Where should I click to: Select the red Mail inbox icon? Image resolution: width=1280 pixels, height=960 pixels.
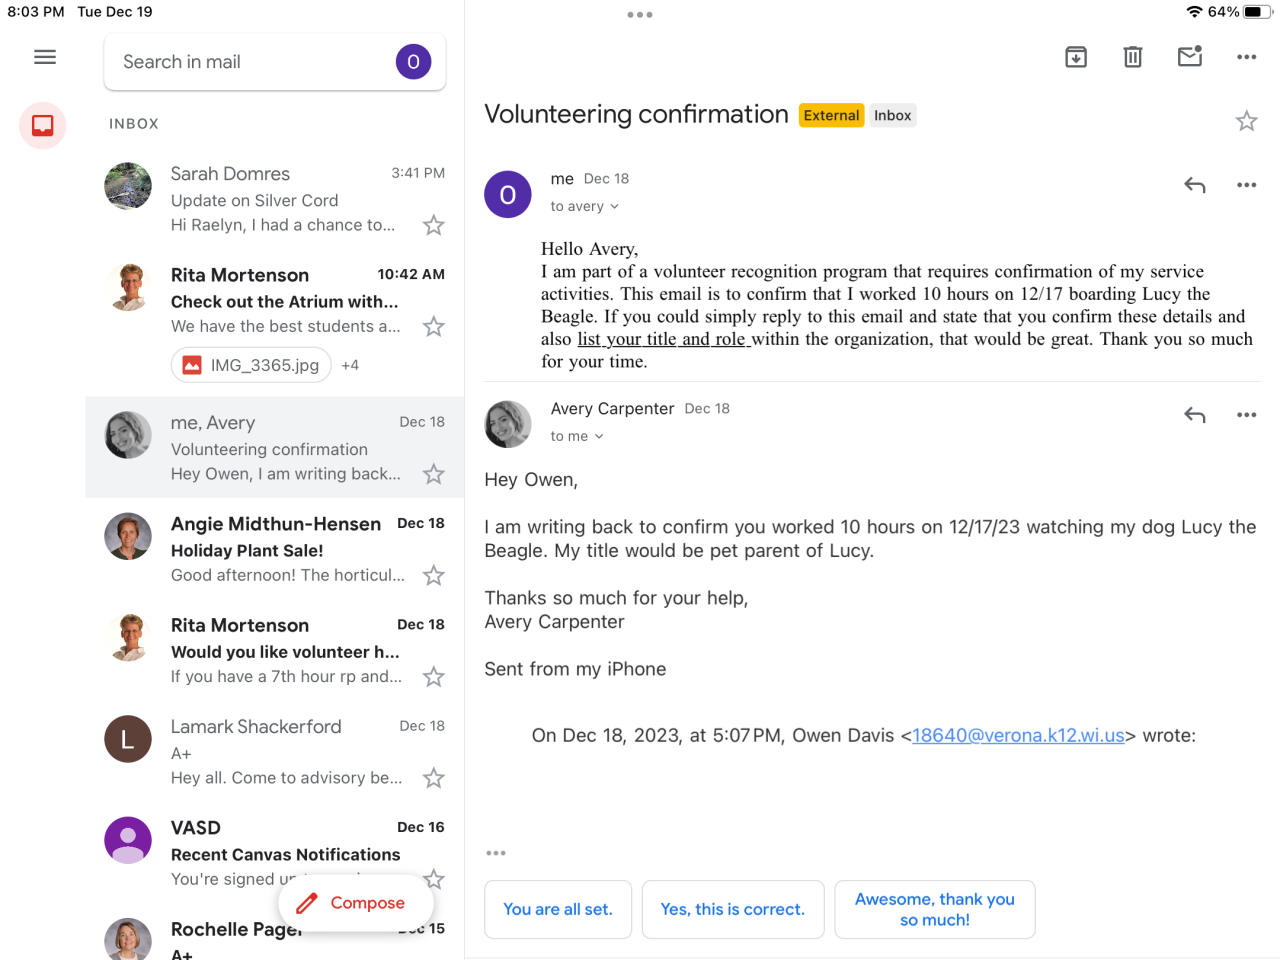click(43, 126)
